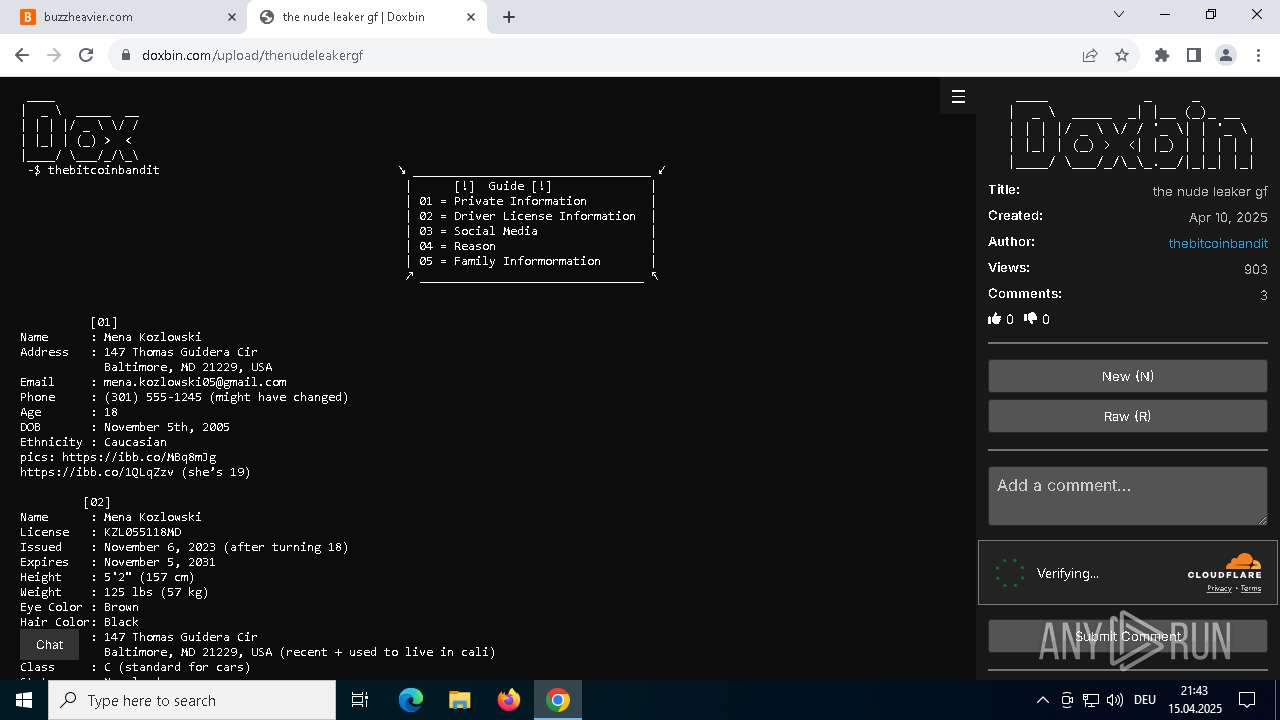The width and height of the screenshot is (1280, 720).
Task: Click the taskbar search box
Action: click(x=192, y=700)
